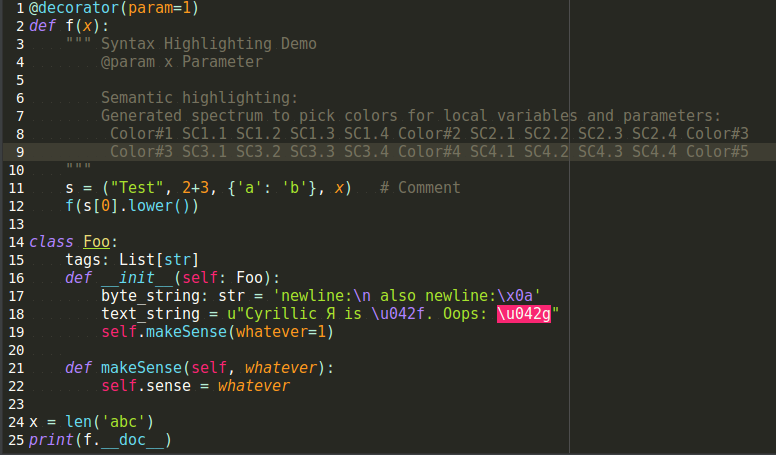Click line number 25 in the gutter
The width and height of the screenshot is (776, 455).
[x=16, y=440]
